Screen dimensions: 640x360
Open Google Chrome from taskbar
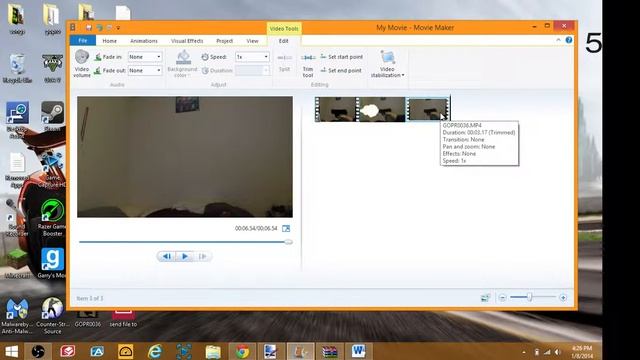[x=242, y=351]
